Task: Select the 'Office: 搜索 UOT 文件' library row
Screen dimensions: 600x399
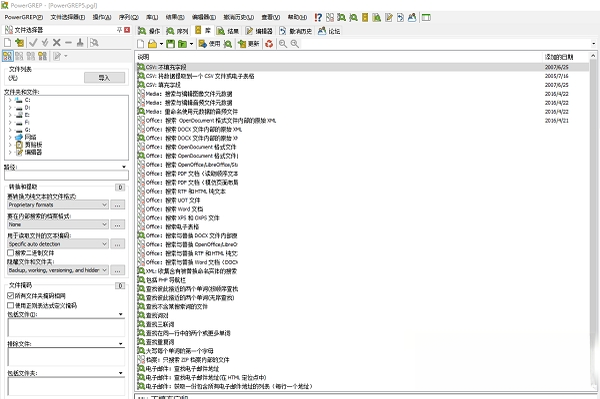Action: tap(363, 200)
